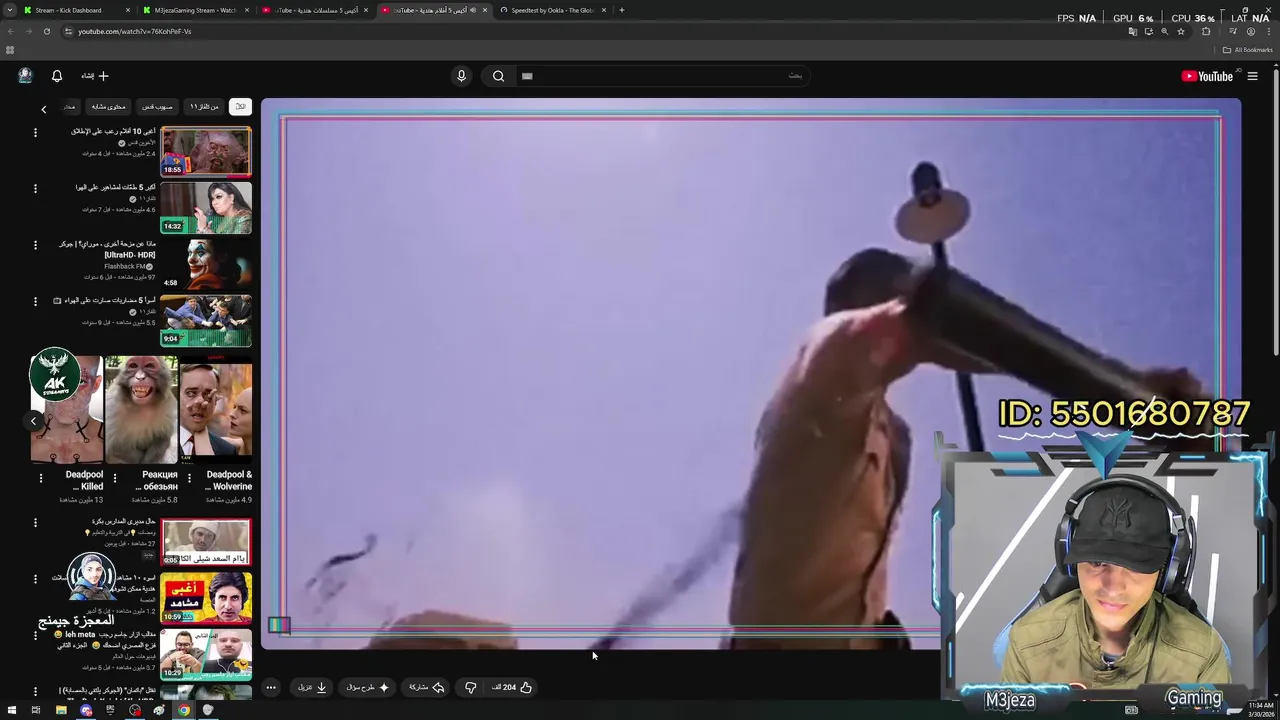Open the more actions three-dot button
Image resolution: width=1280 pixels, height=720 pixels.
pos(271,687)
